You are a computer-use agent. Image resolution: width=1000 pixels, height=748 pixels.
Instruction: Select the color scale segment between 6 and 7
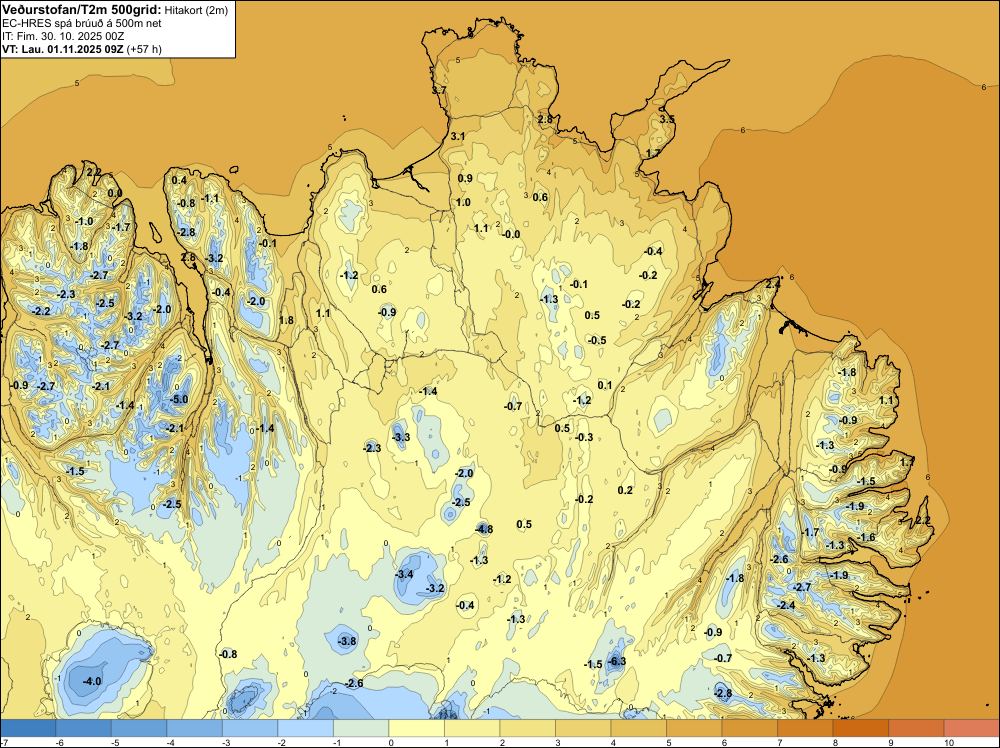749,728
